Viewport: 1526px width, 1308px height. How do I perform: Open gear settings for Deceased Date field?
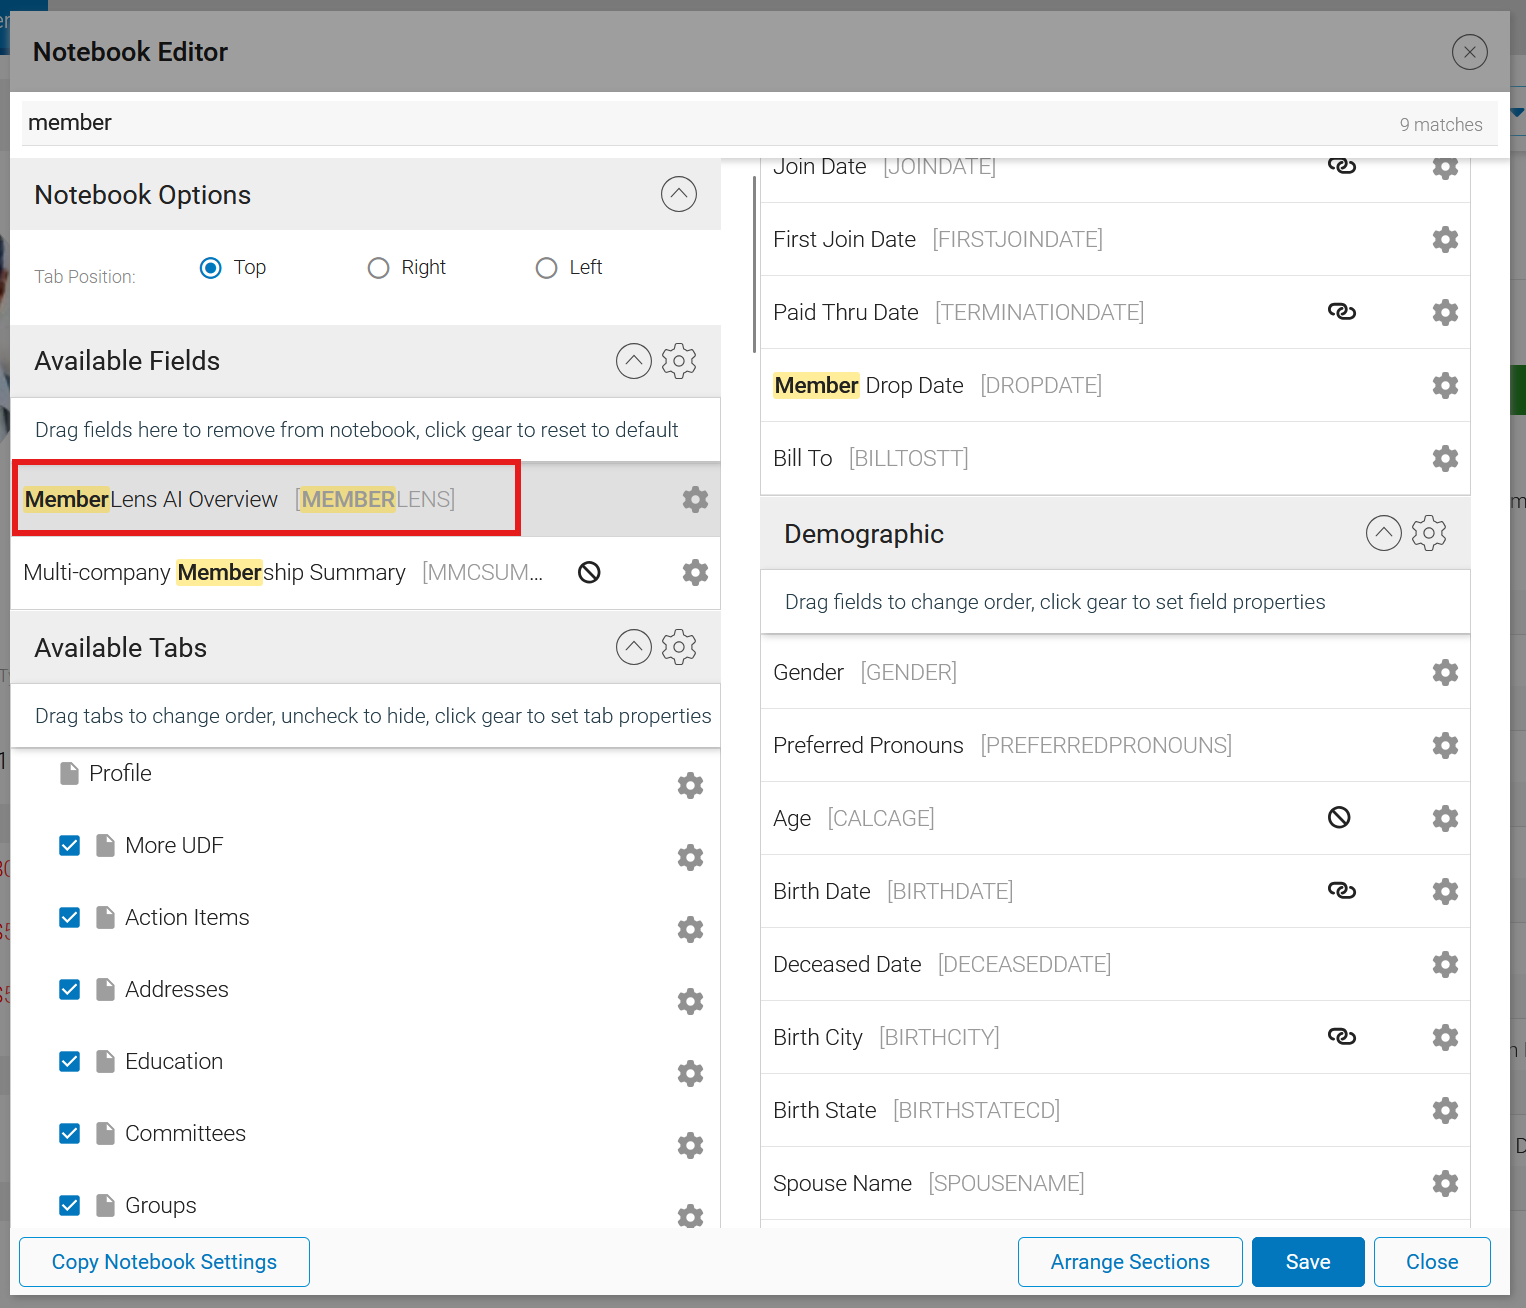tap(1445, 964)
